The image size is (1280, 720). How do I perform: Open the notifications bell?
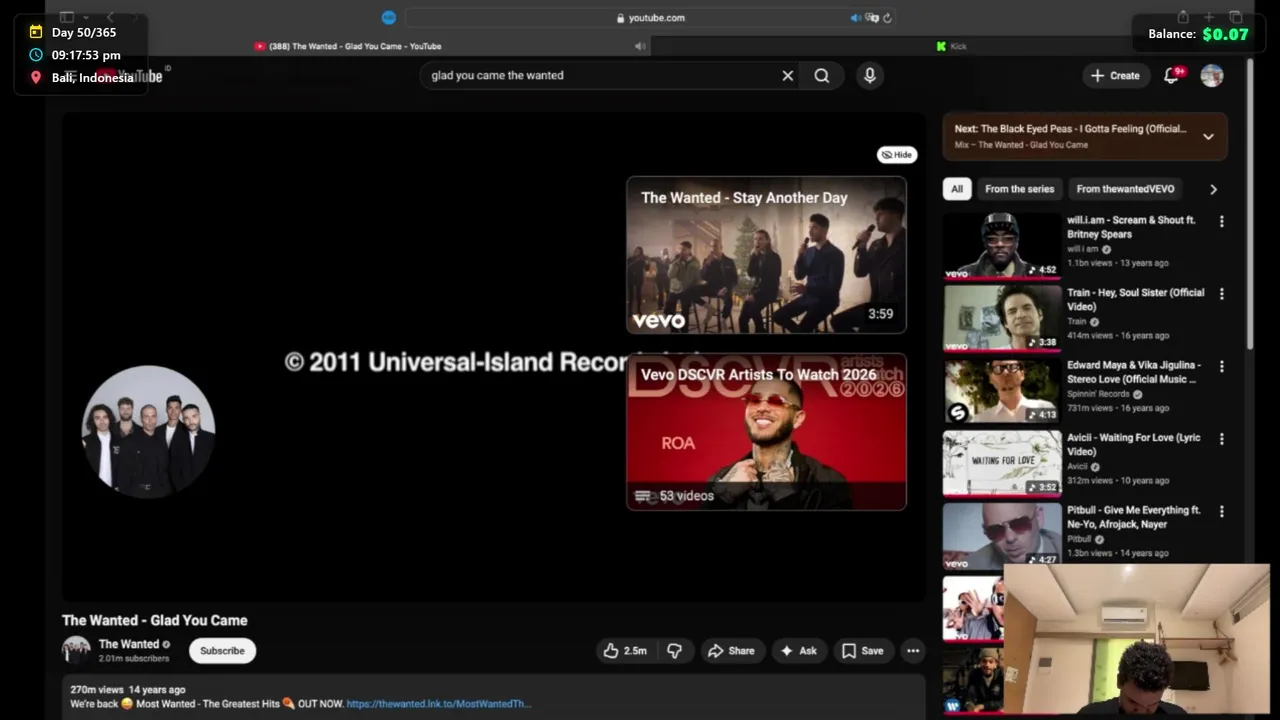[1171, 76]
